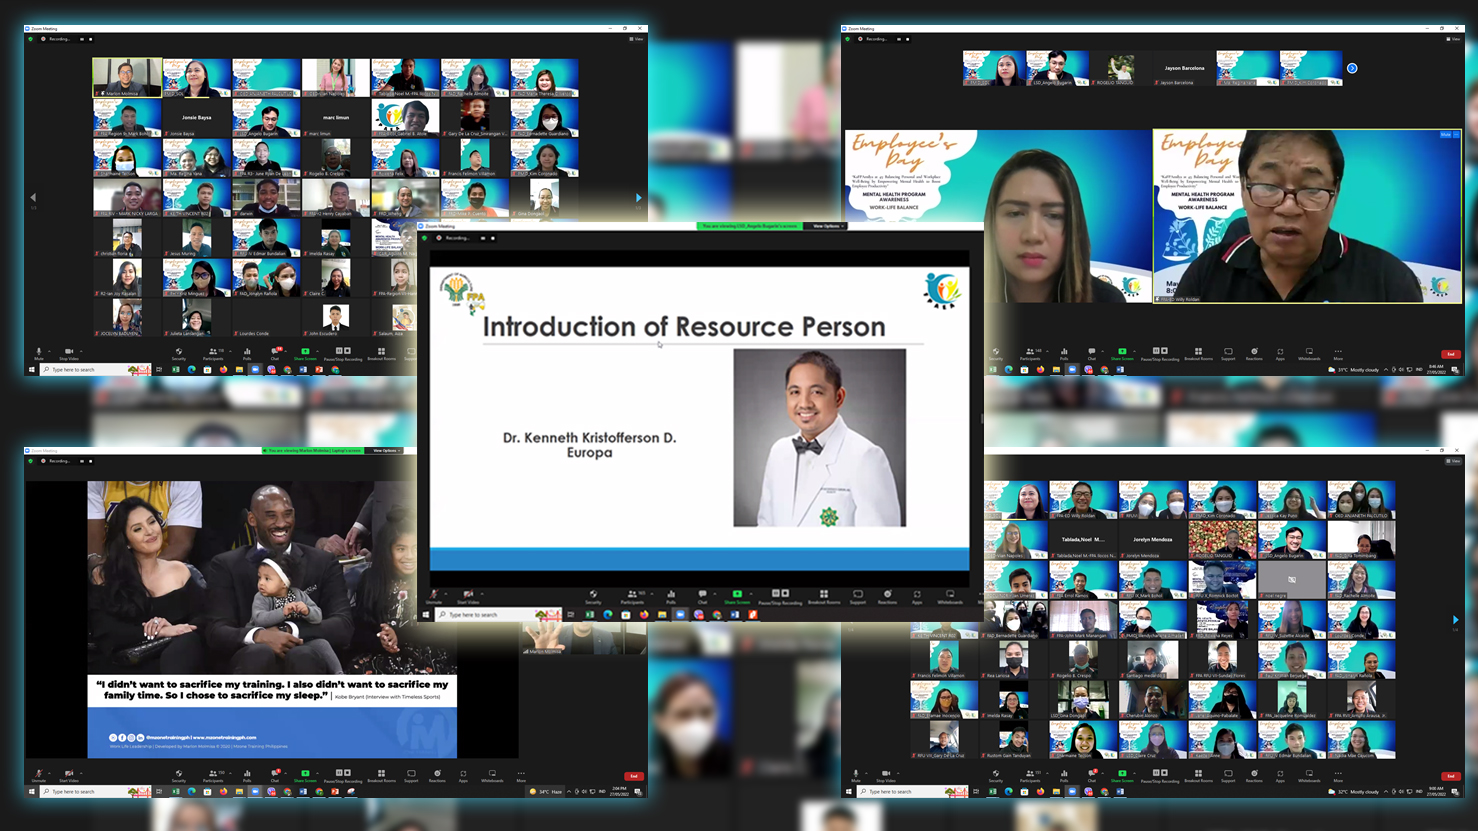Image resolution: width=1478 pixels, height=831 pixels.
Task: Stop video in the Jonsie Baysa gallery window
Action: (68, 353)
